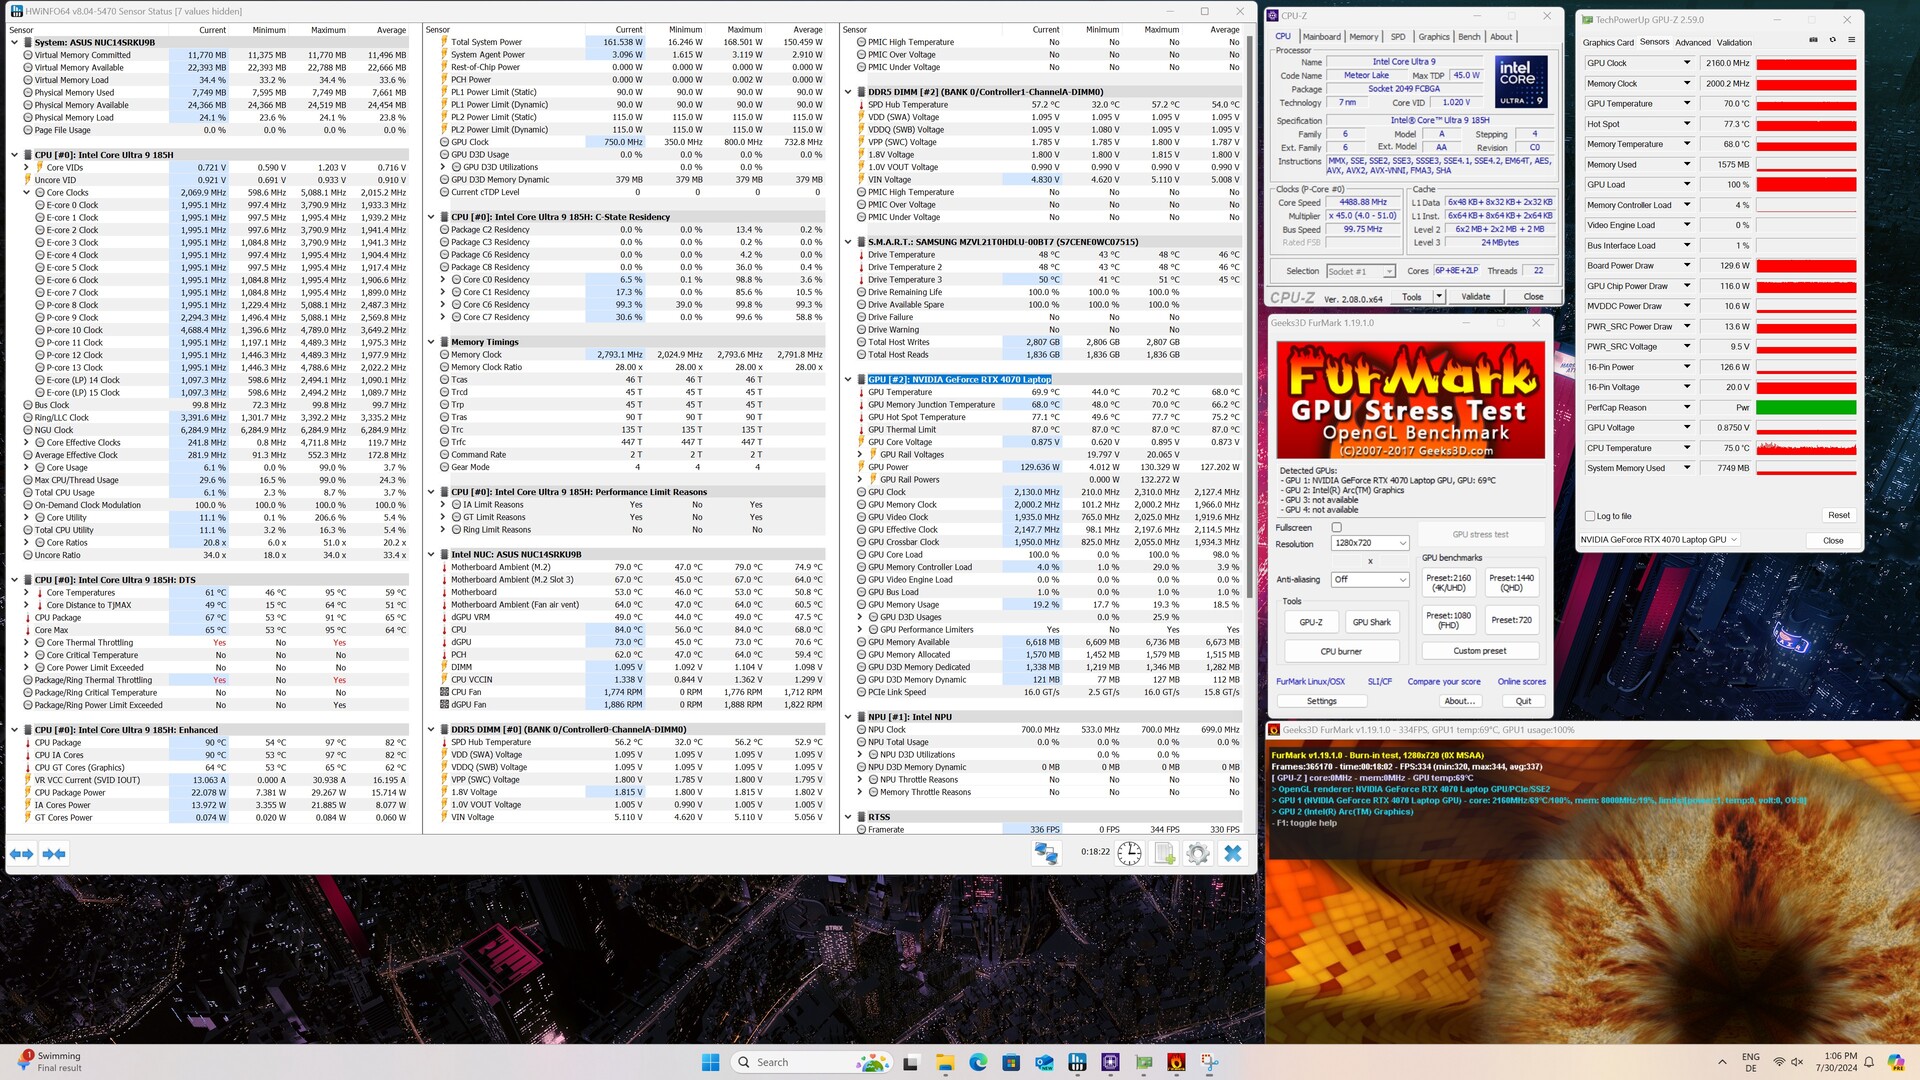The image size is (1920, 1080).
Task: Collapse the GPU [#2]: NVIDIA GeForce RTX 4070 Laptop group
Action: [848, 380]
